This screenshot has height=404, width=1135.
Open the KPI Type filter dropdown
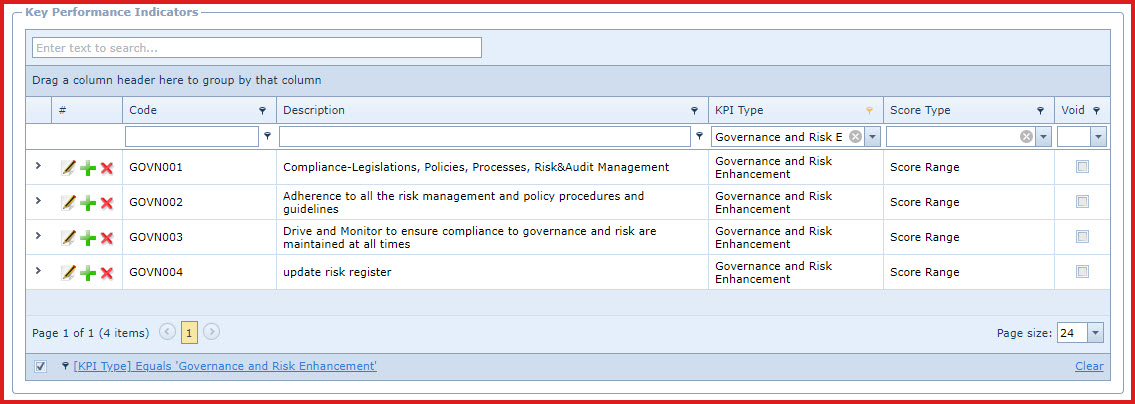coord(872,137)
